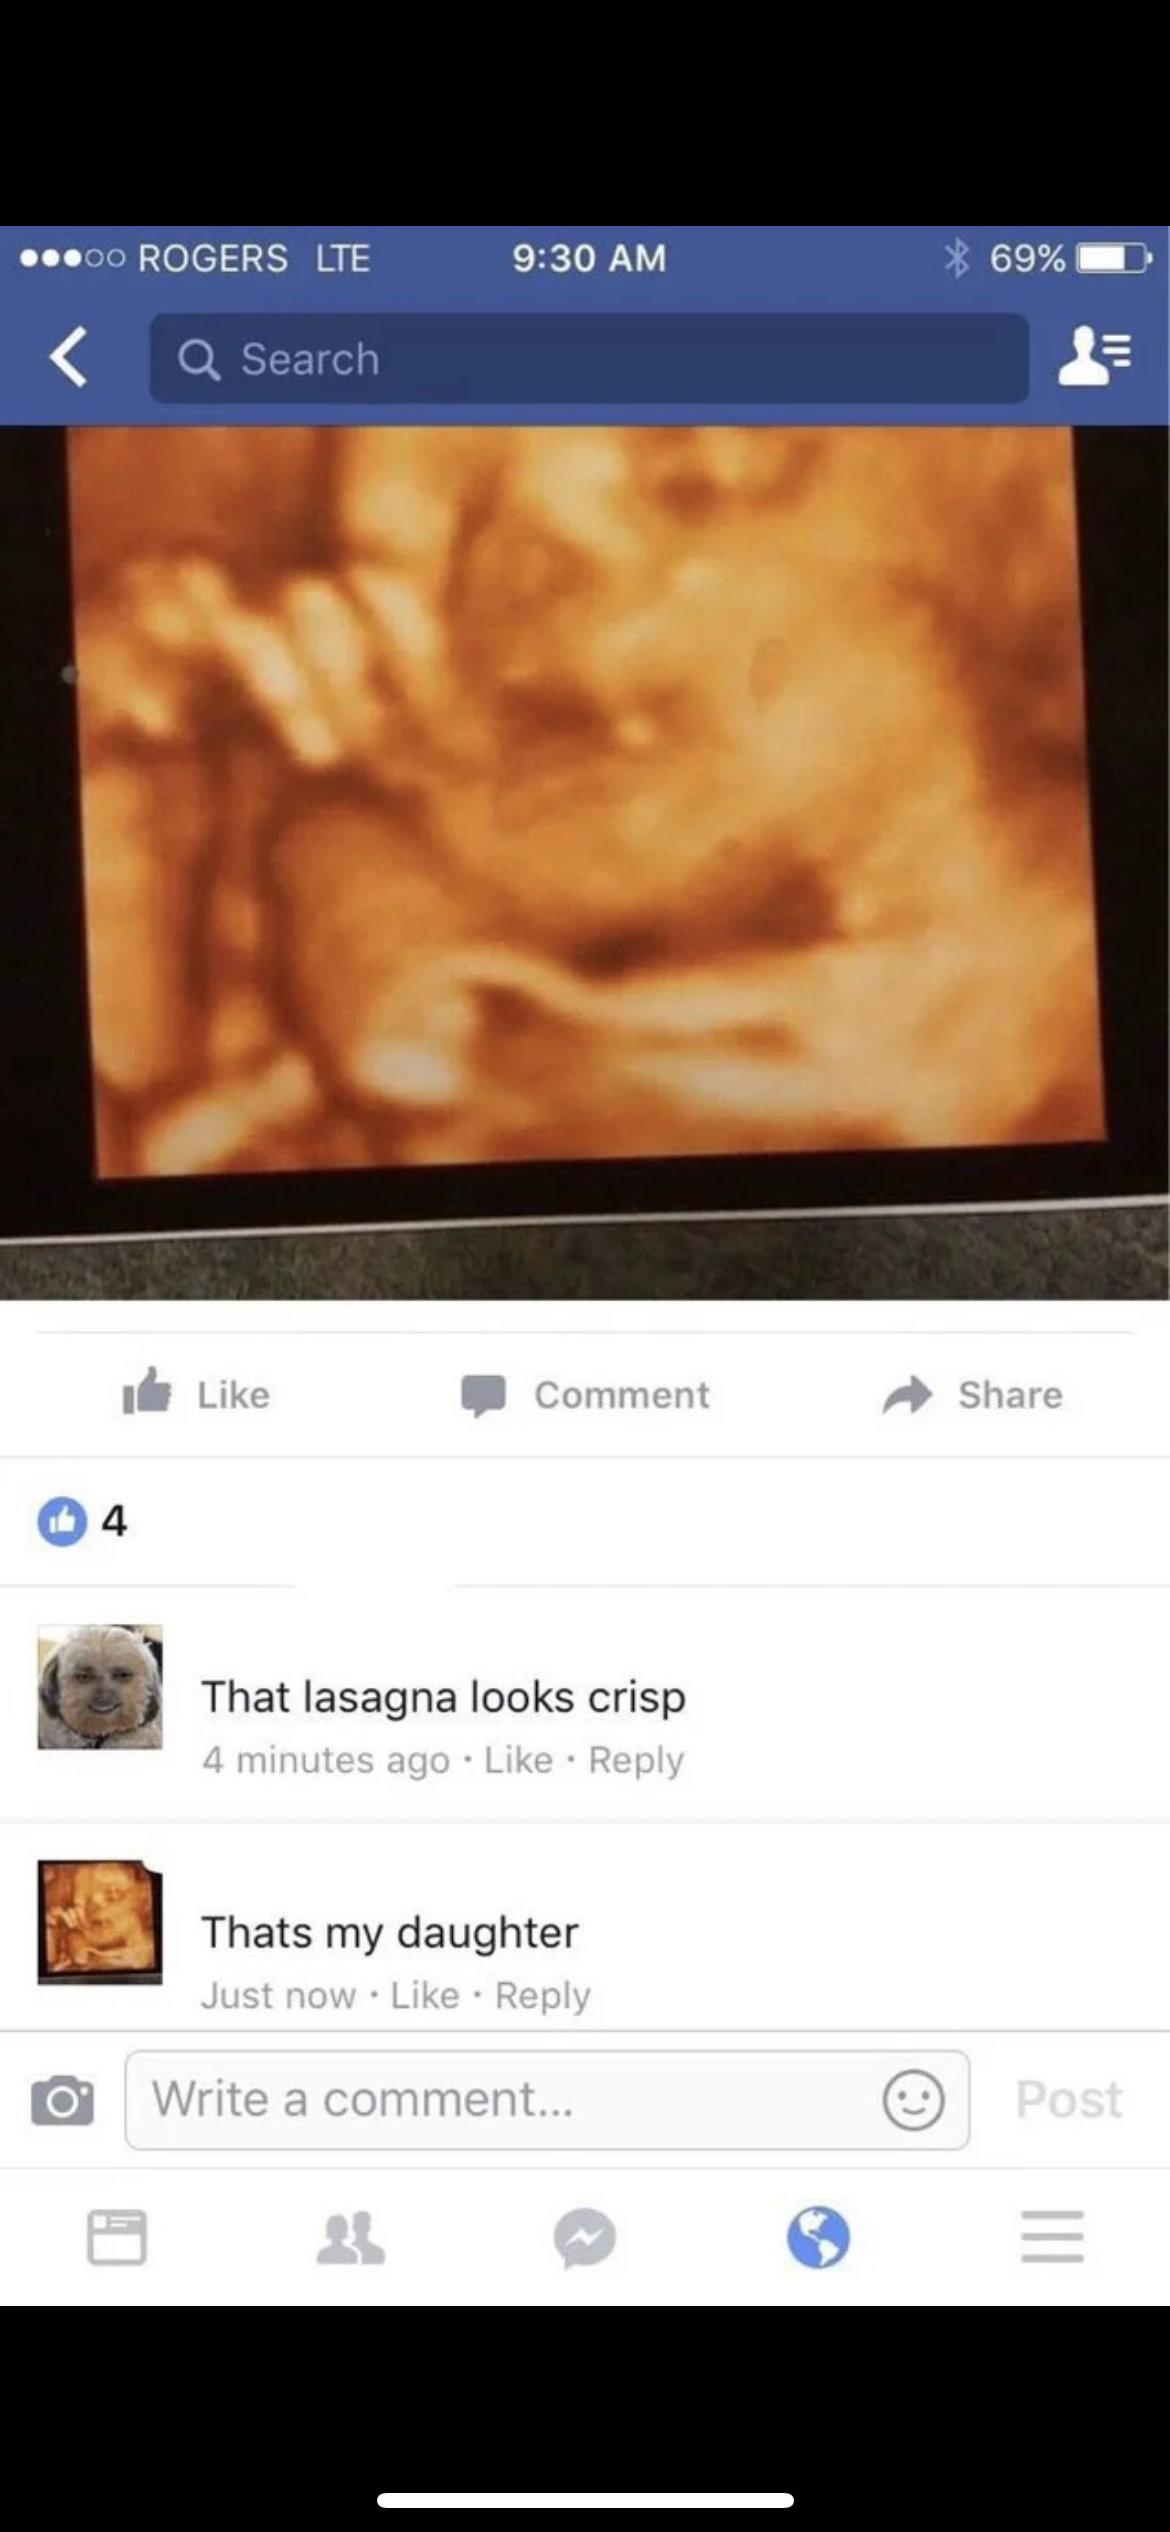The height and width of the screenshot is (2532, 1170).
Task: Tap the camera icon to attach photo
Action: click(62, 2099)
